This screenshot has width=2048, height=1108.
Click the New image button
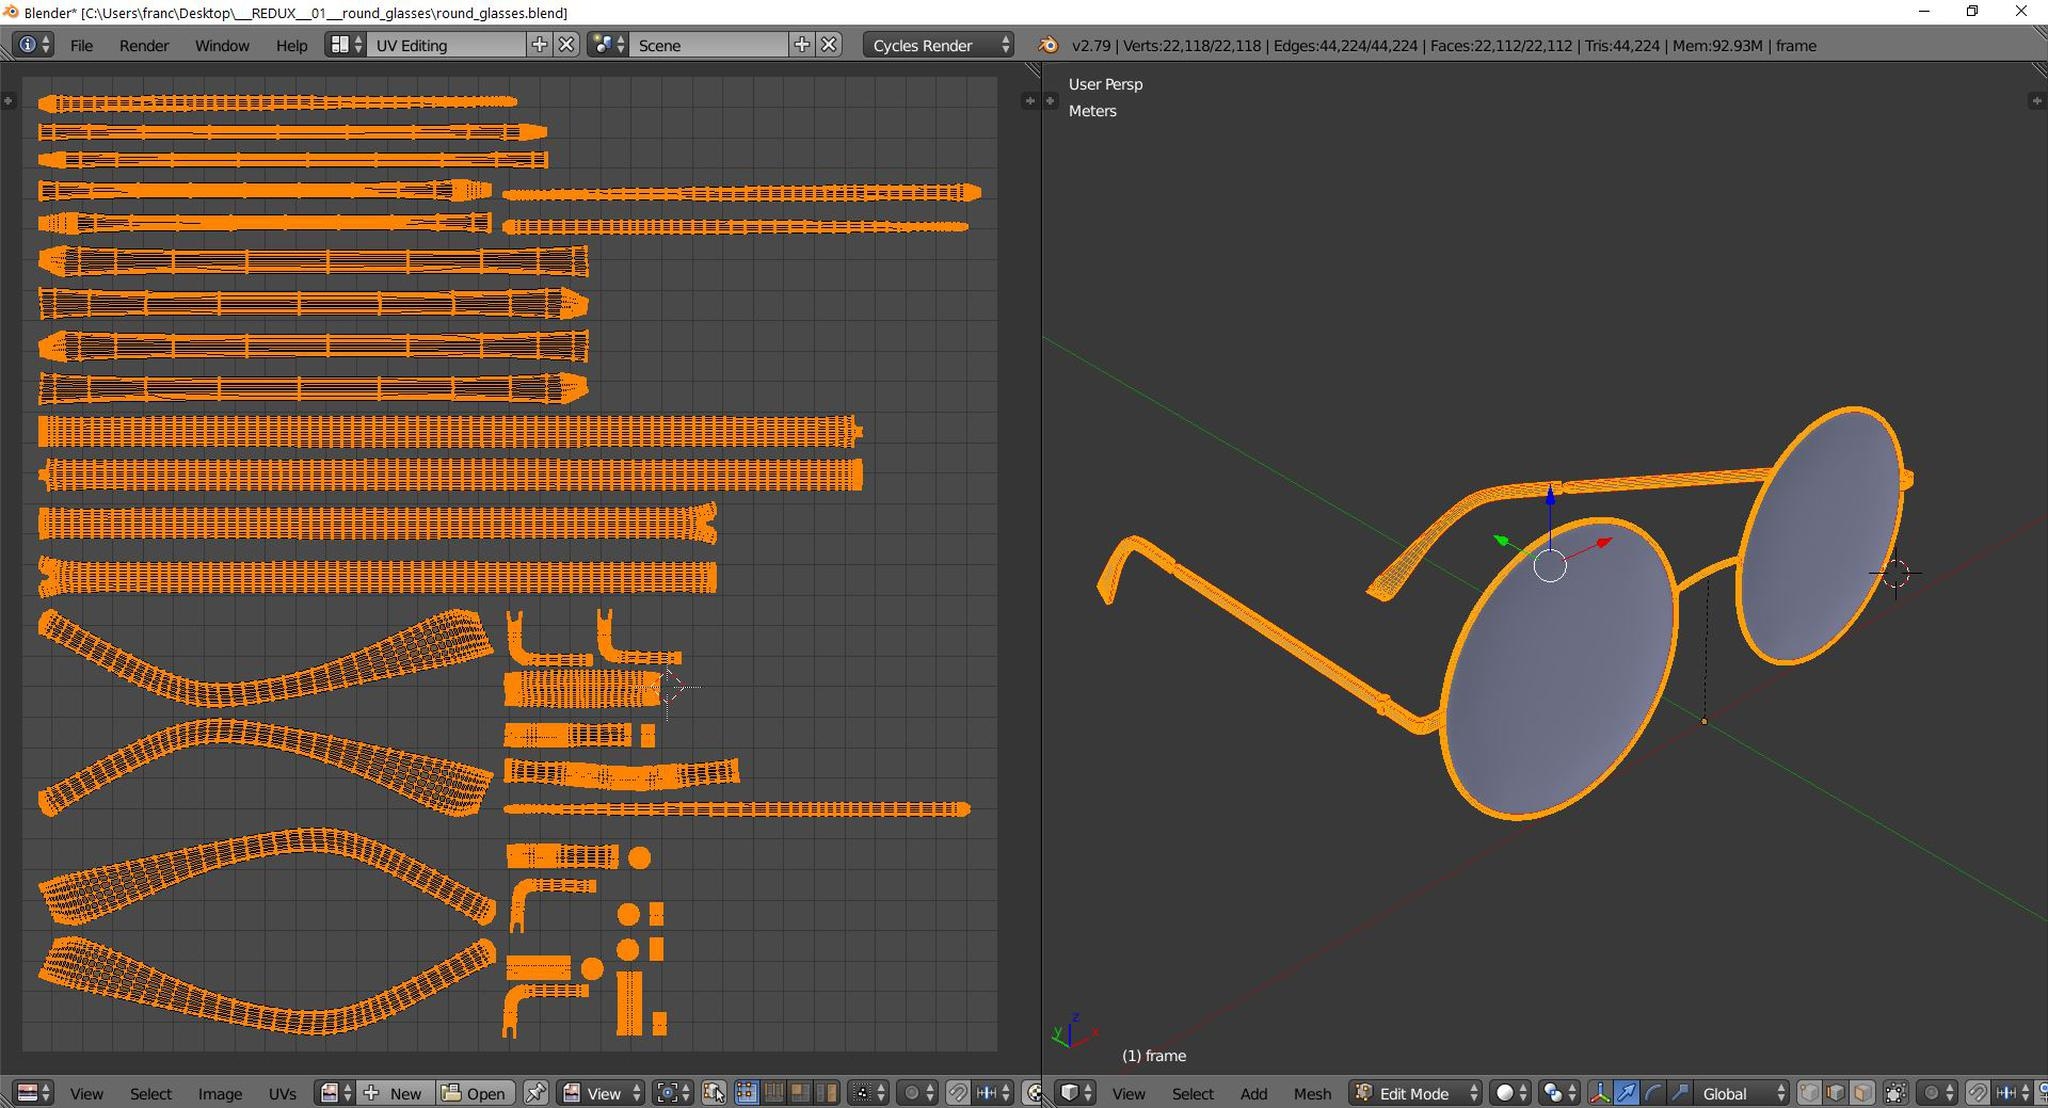point(395,1093)
